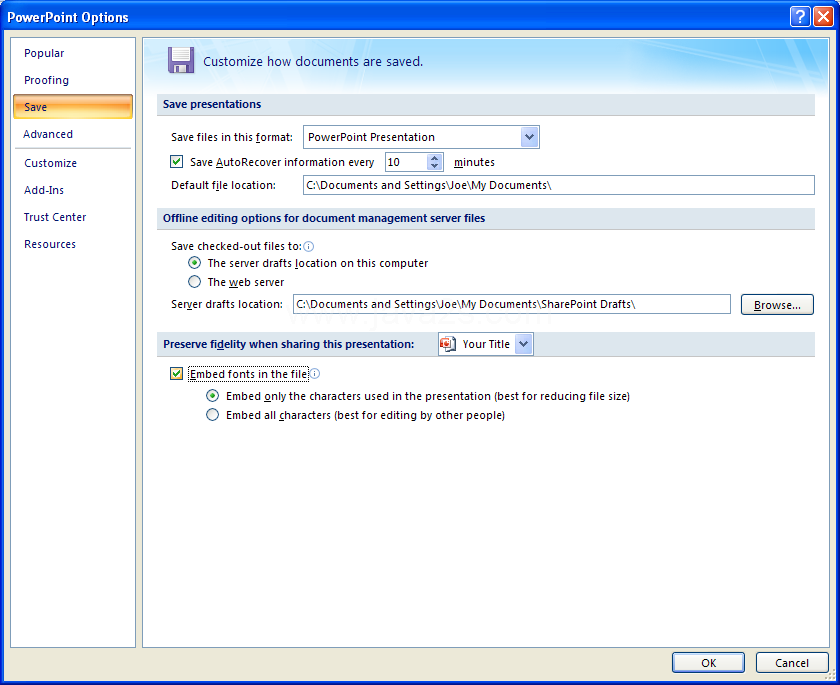The width and height of the screenshot is (840, 685).
Task: Open the Save files in this format dropdown
Action: point(529,137)
